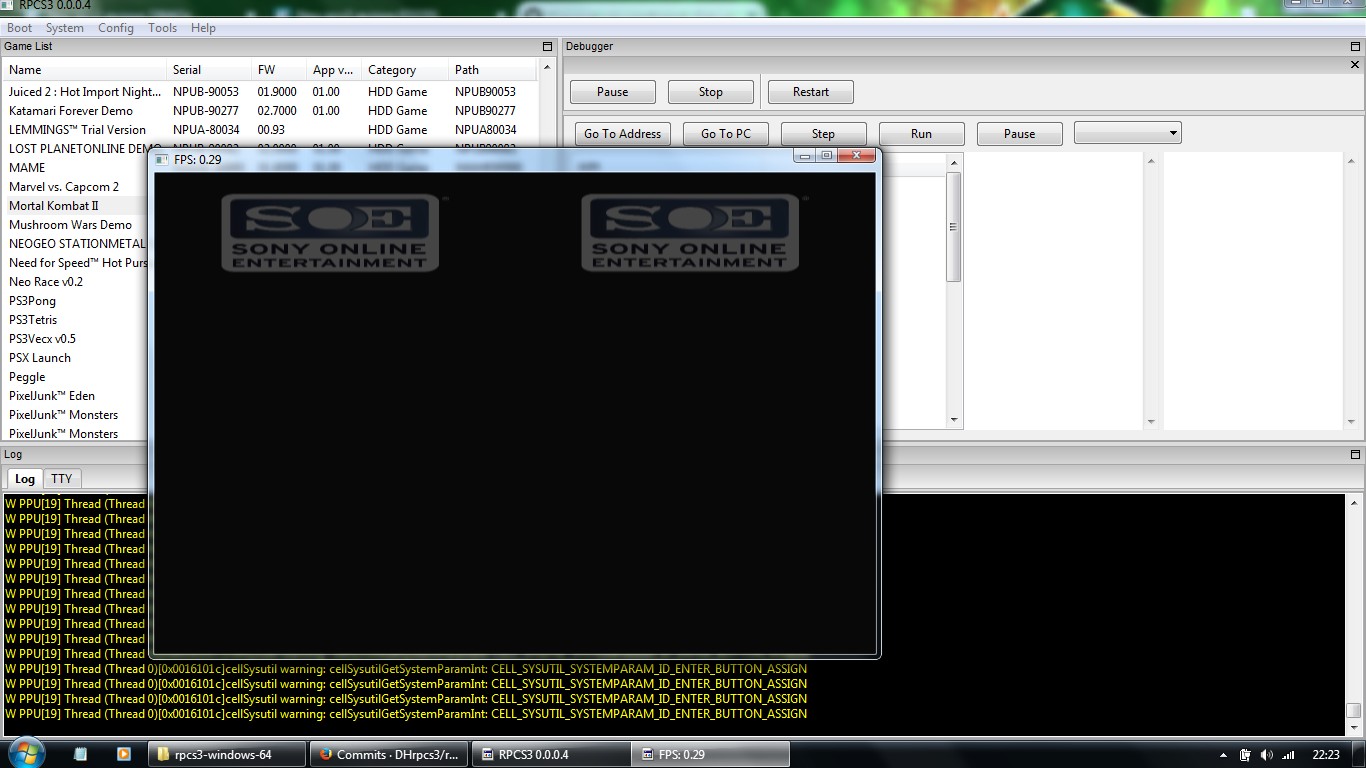Click Log panel scrollbar thumb
Screen dimensions: 1366x768
(x=1354, y=711)
